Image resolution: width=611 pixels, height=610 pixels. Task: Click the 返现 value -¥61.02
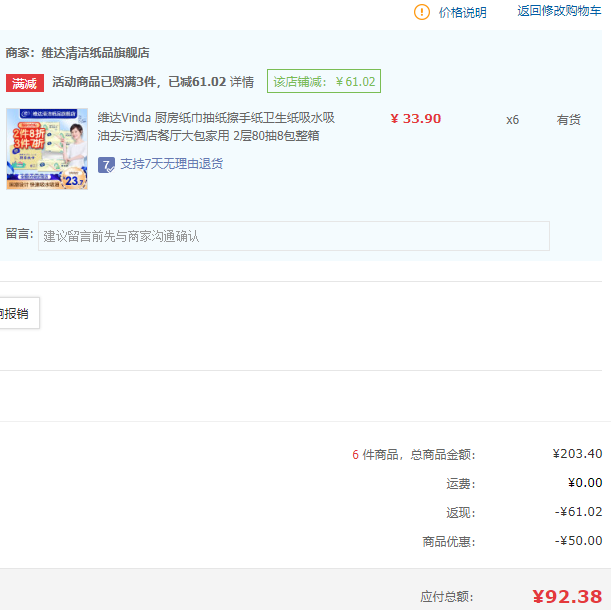[x=578, y=512]
